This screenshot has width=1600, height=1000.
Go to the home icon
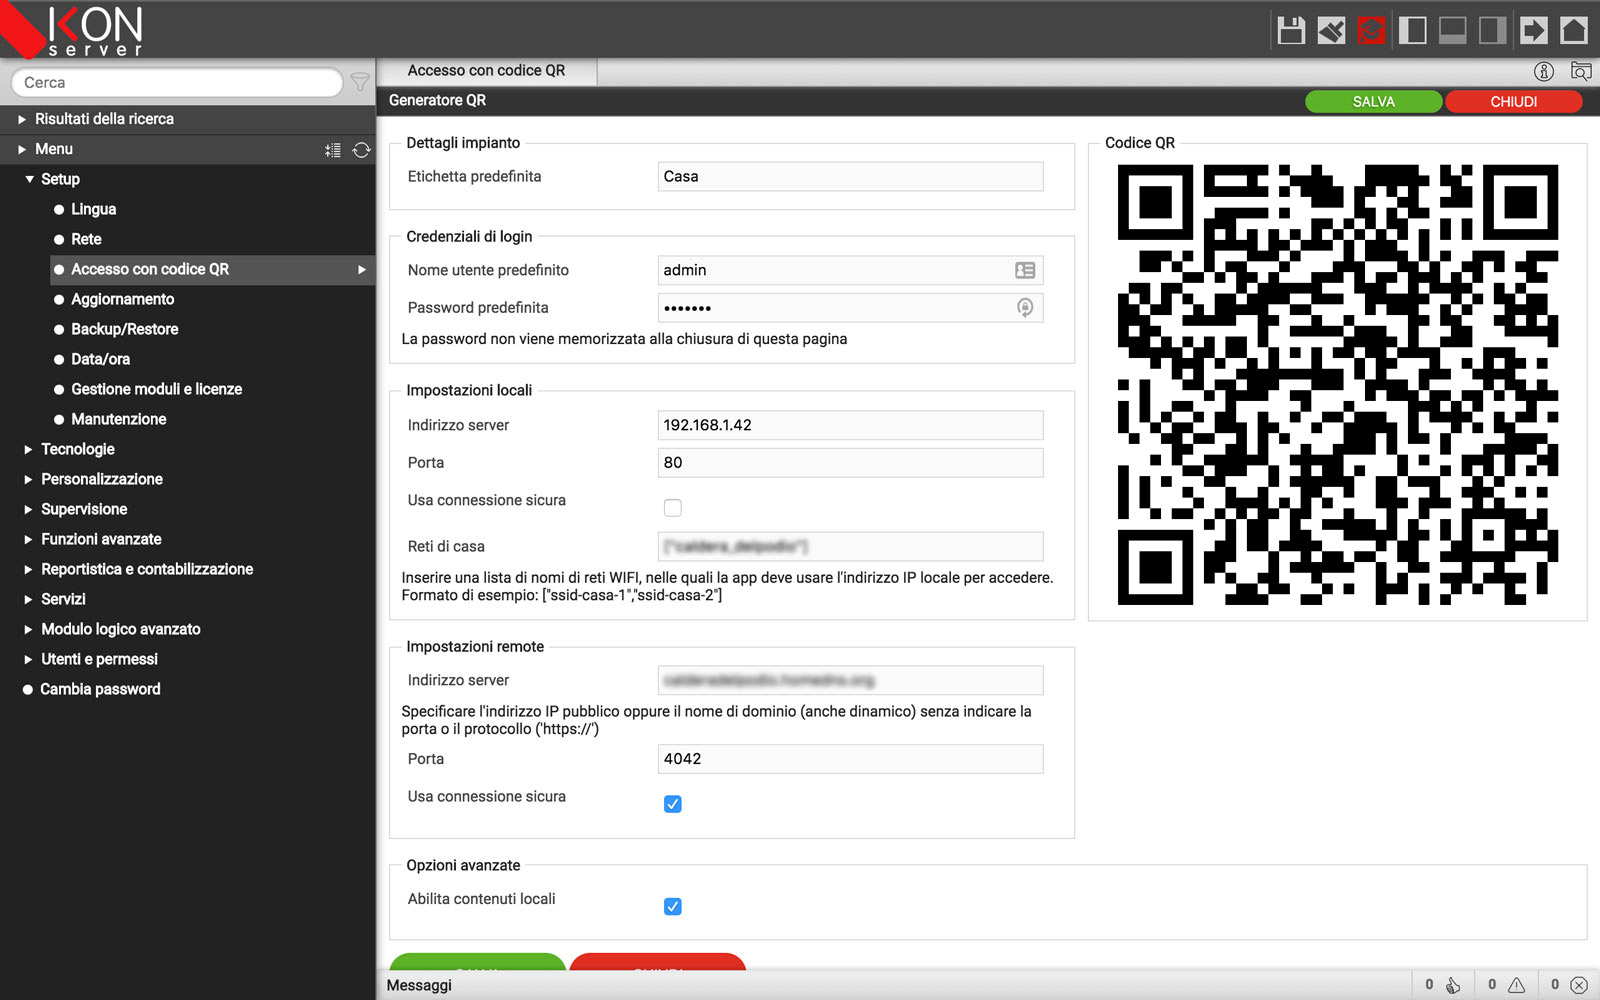1574,30
